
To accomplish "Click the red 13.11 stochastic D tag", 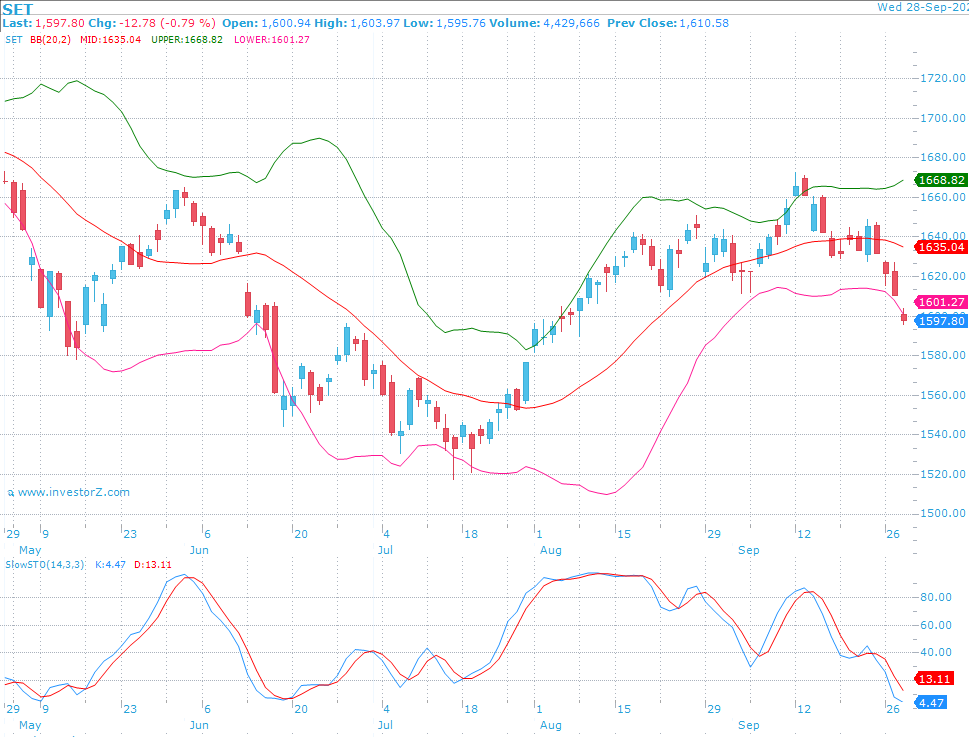I will pos(934,679).
